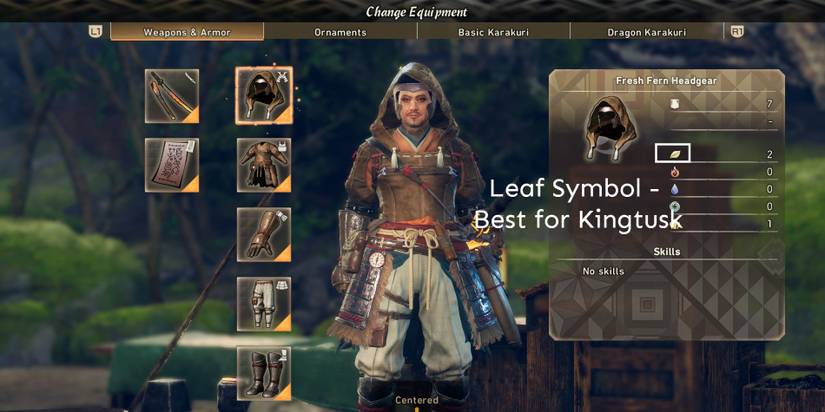This screenshot has height=412, width=825.
Task: Switch to the Ornaments tab
Action: 340,32
